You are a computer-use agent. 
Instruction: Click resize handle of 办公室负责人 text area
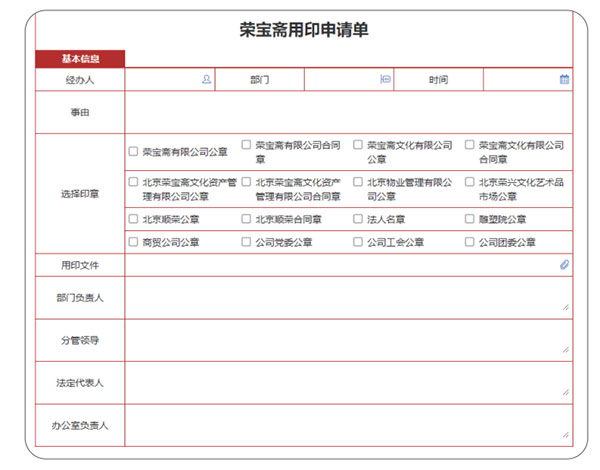pyautogui.click(x=566, y=435)
